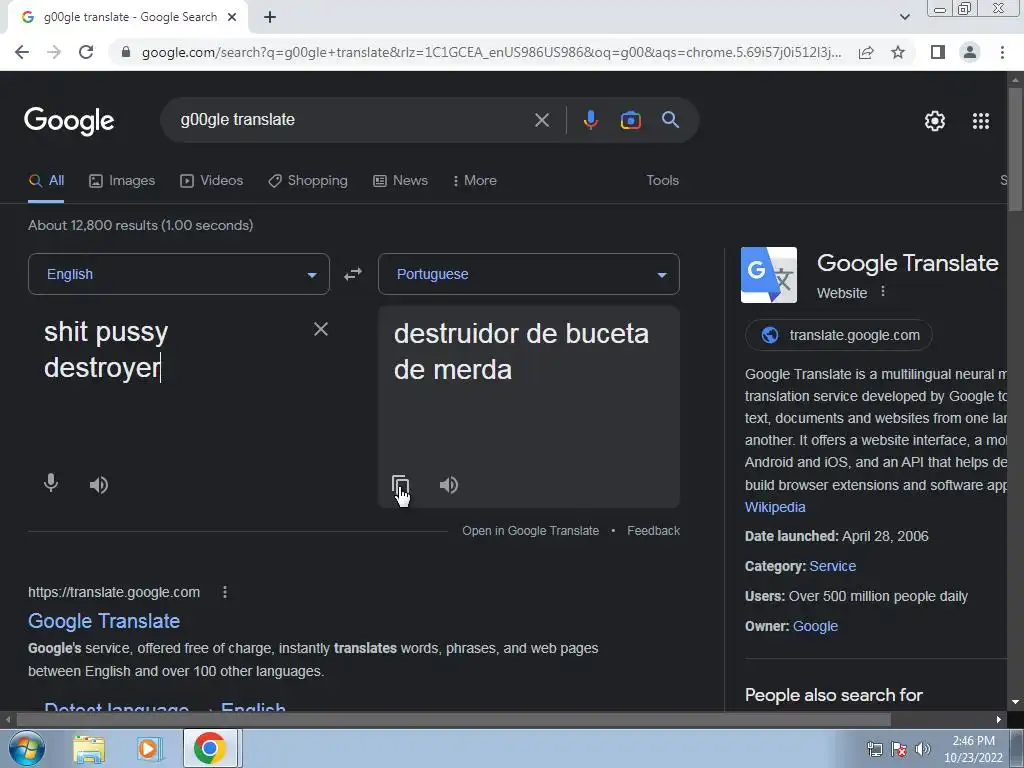The image size is (1024, 768).
Task: Select the All results tab
Action: click(x=46, y=180)
